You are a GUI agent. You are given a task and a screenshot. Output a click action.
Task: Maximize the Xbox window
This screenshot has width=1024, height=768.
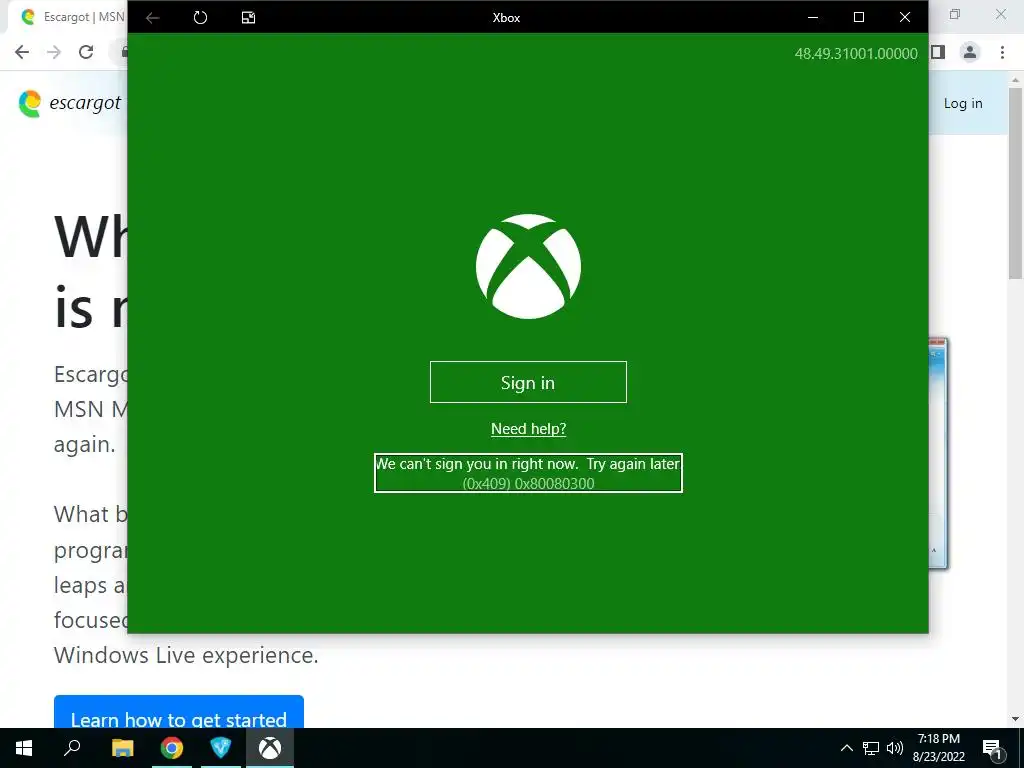(859, 18)
